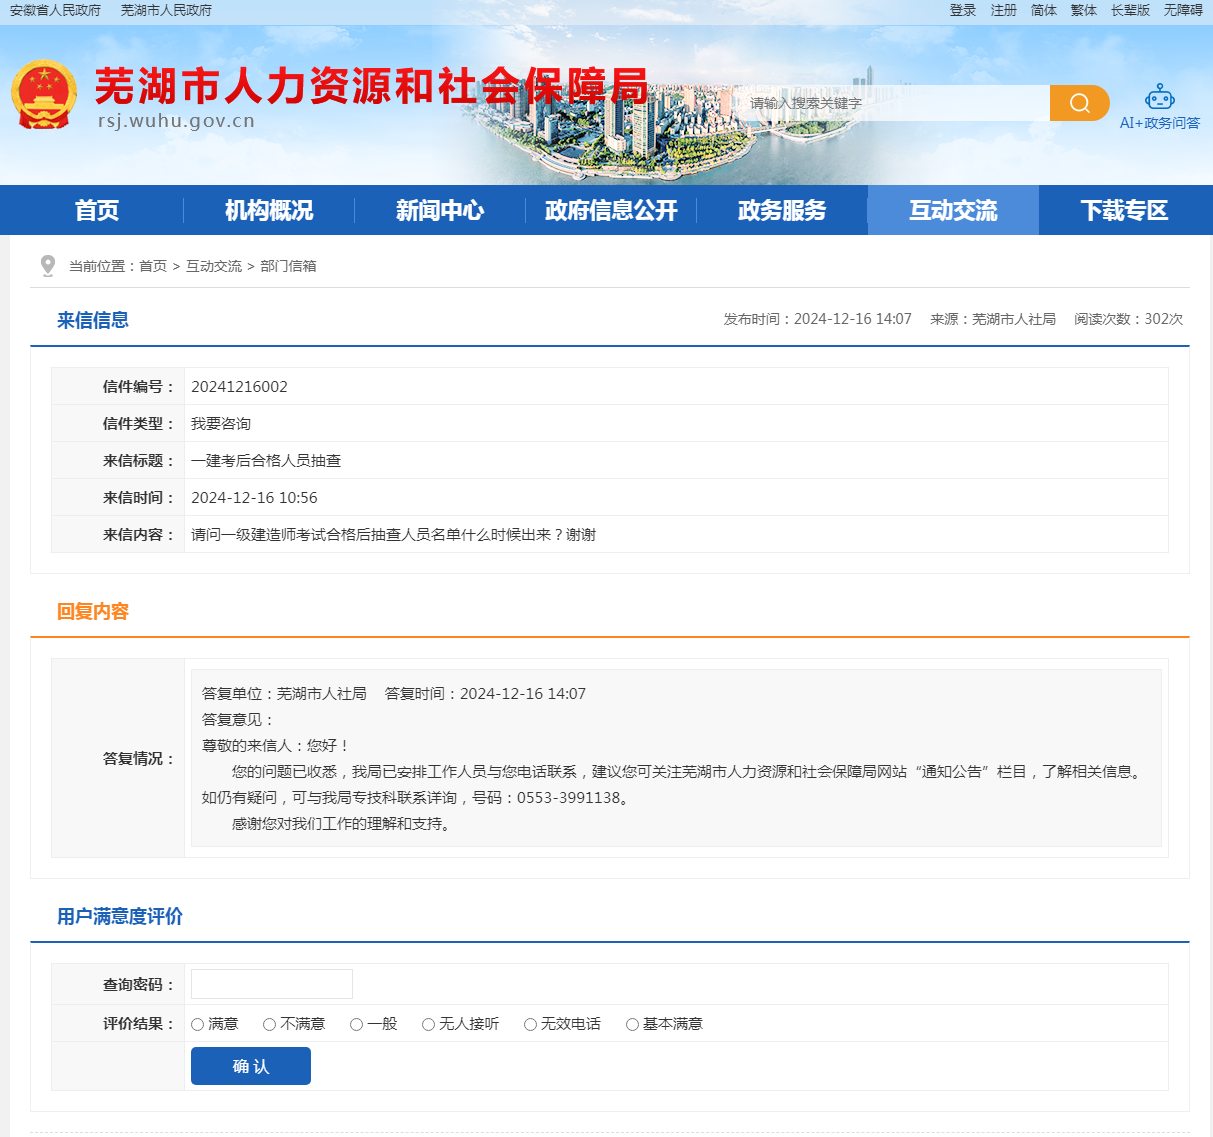Viewport: 1213px width, 1137px height.
Task: Click the 查询密码 input field
Action: [x=272, y=984]
